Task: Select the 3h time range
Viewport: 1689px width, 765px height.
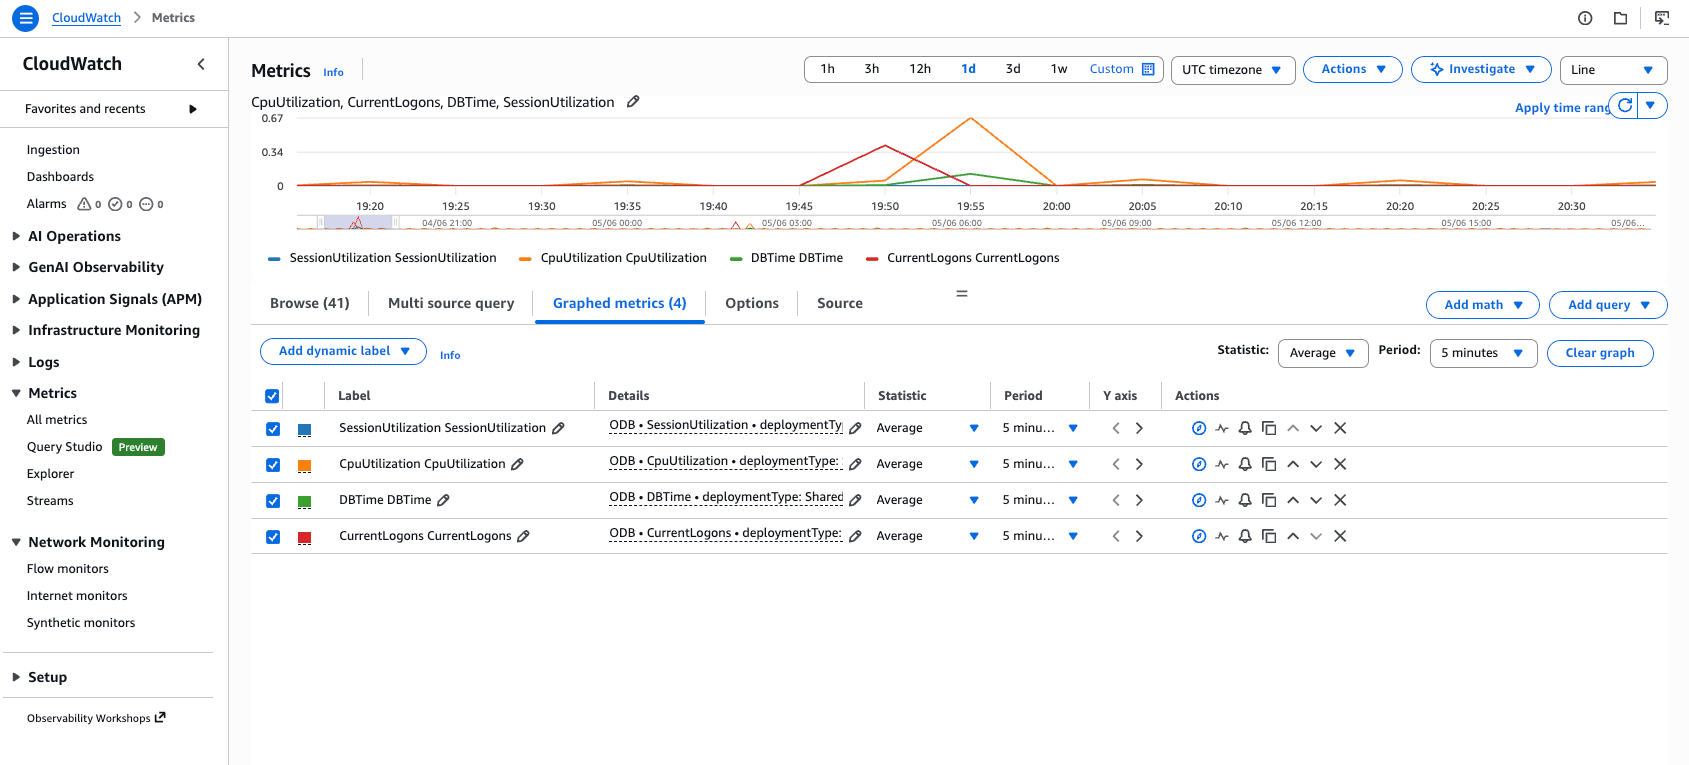Action: click(872, 69)
